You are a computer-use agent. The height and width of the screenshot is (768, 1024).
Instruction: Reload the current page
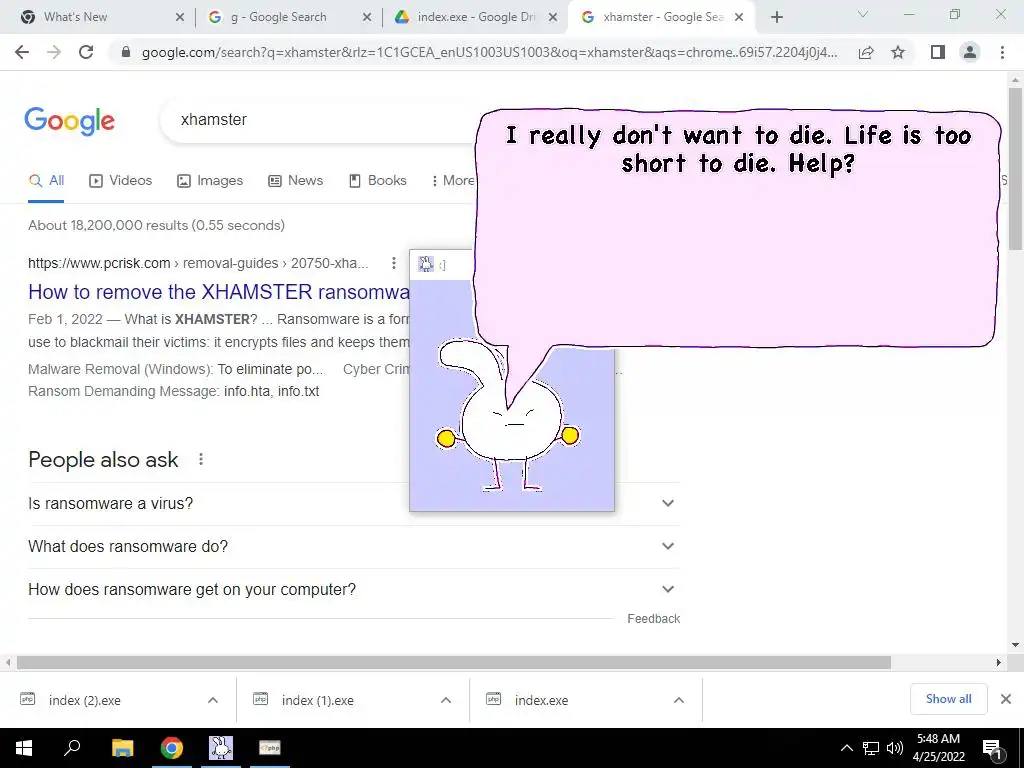click(x=86, y=52)
